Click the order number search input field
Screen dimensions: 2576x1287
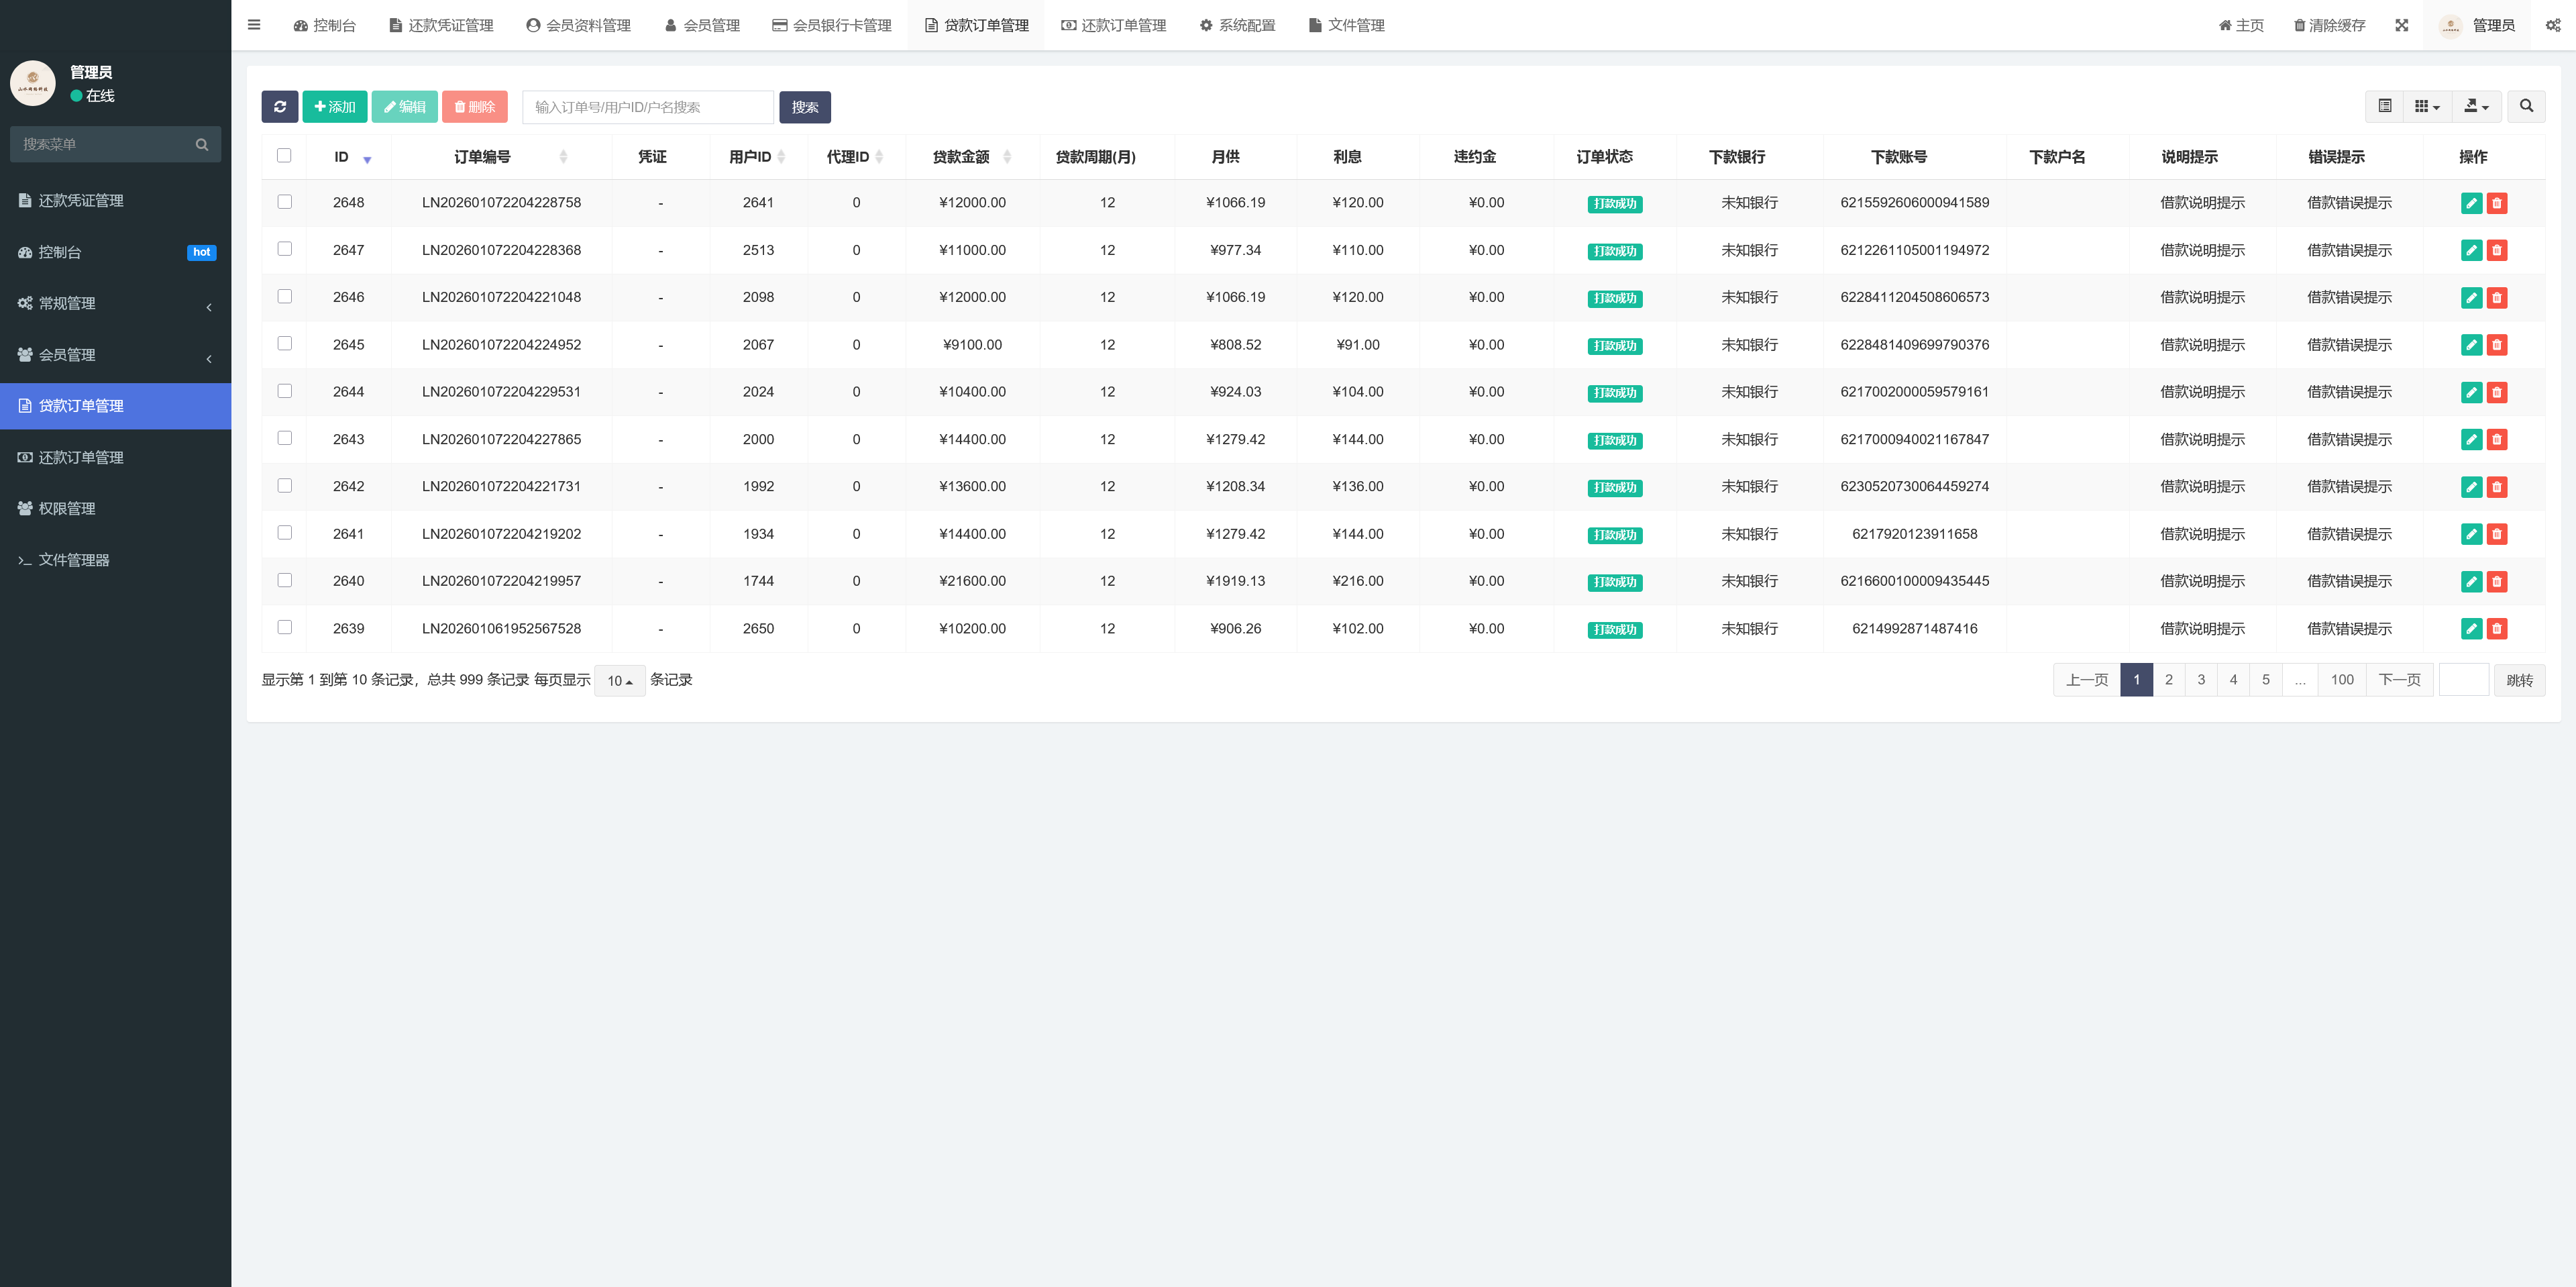click(647, 107)
